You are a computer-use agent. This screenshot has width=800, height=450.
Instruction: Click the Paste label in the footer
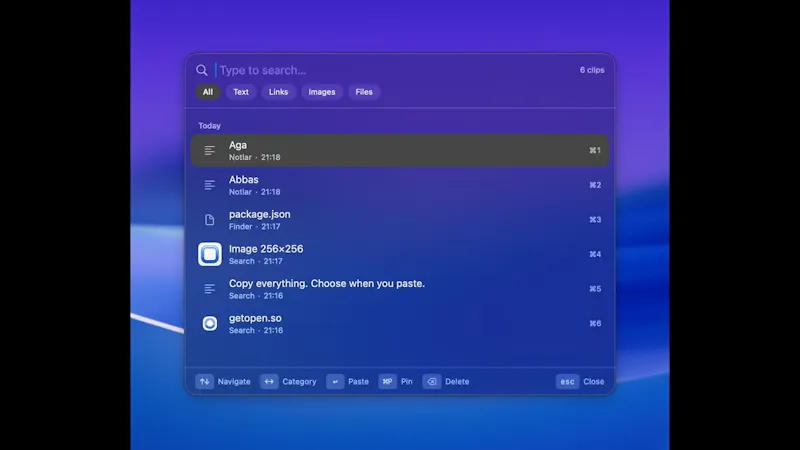tap(358, 382)
